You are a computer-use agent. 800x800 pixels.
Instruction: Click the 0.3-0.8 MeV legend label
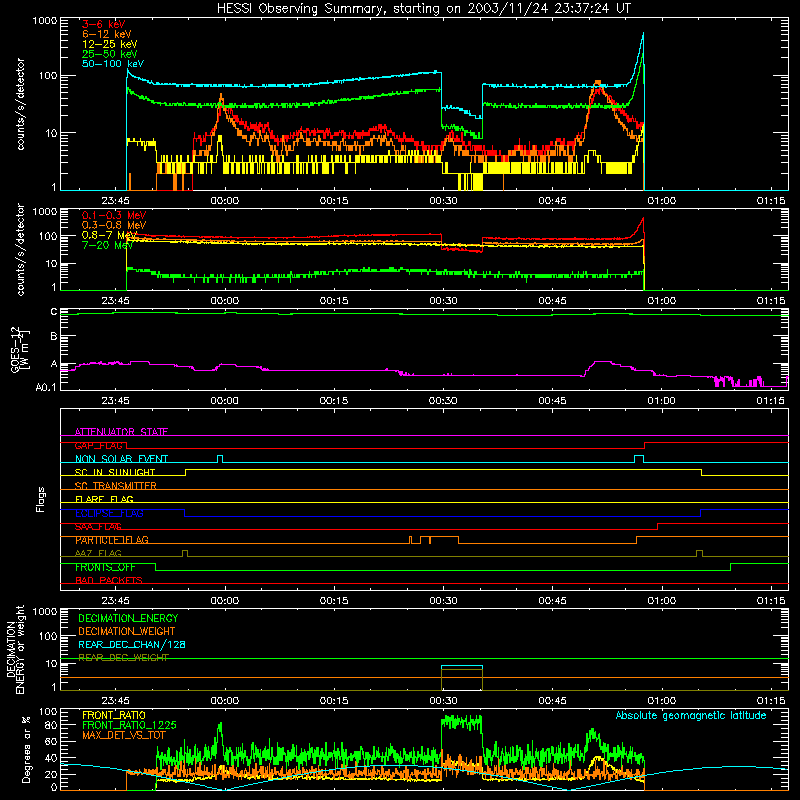click(x=114, y=225)
